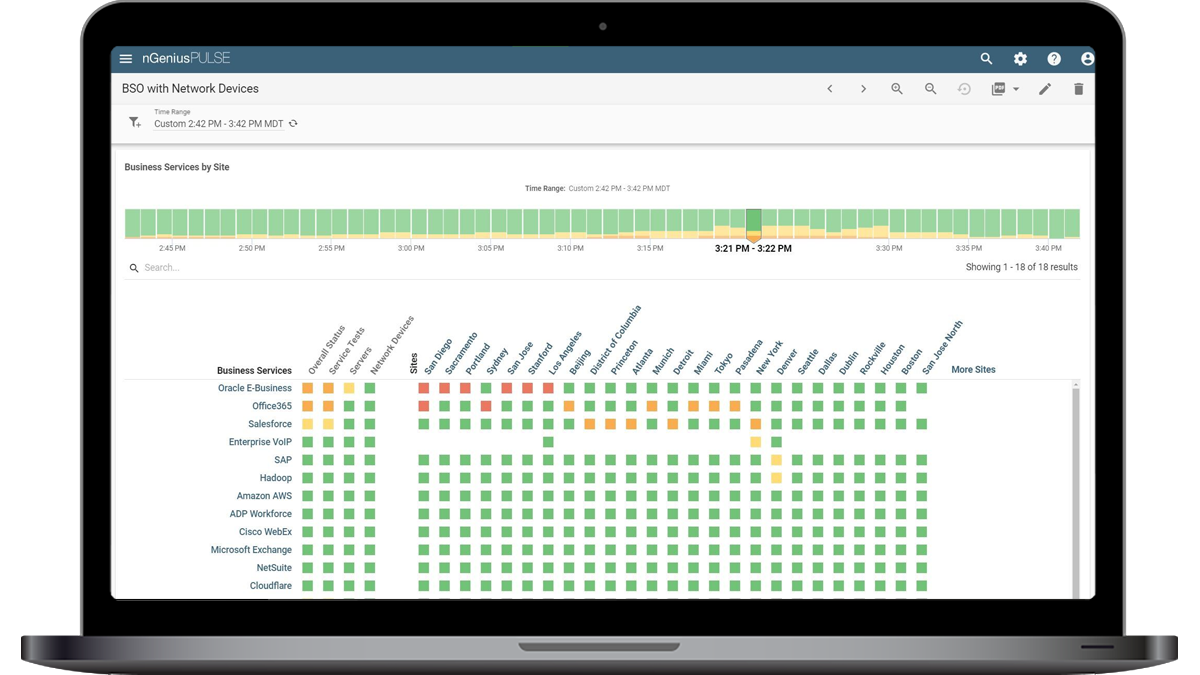Click Enterprise VoIP Network Devices green cell
Image resolution: width=1200 pixels, height=675 pixels.
click(370, 442)
